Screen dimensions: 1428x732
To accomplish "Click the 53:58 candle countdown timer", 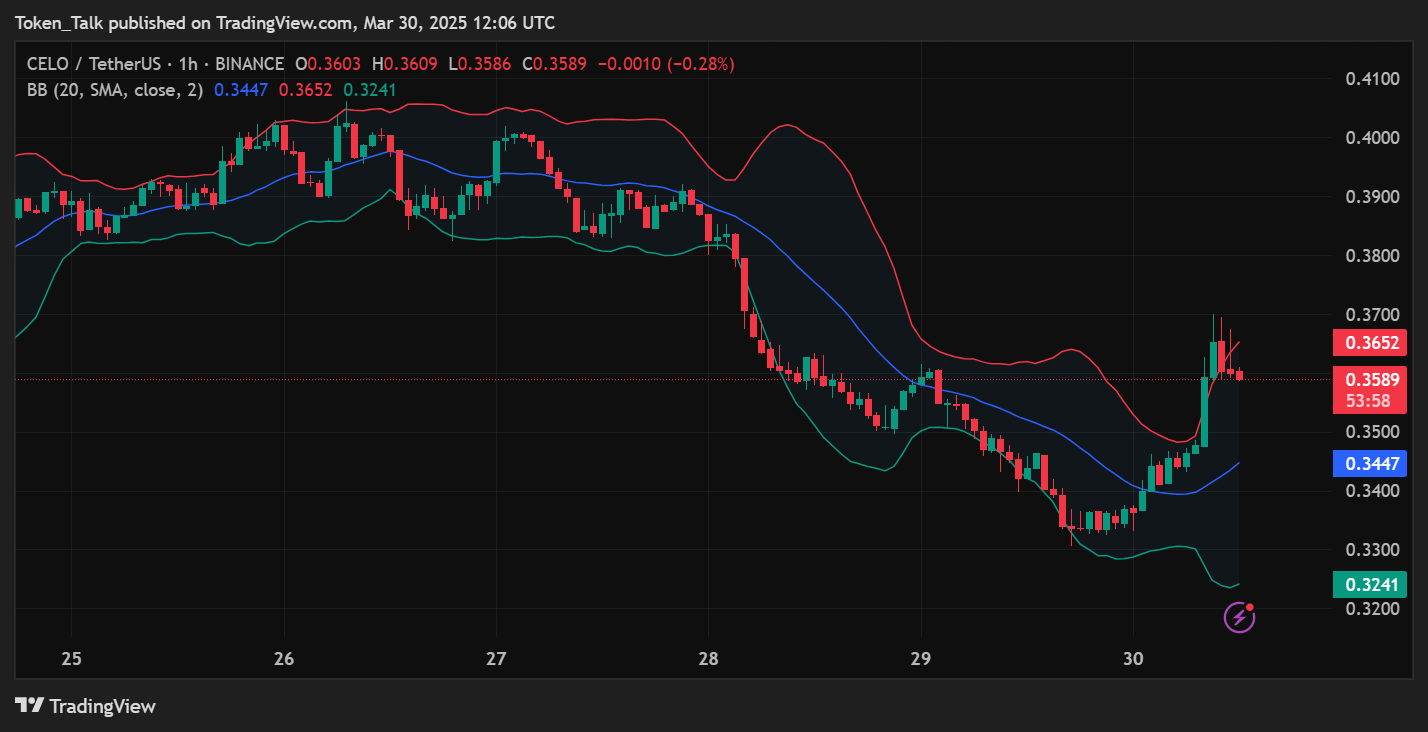I will (1370, 401).
